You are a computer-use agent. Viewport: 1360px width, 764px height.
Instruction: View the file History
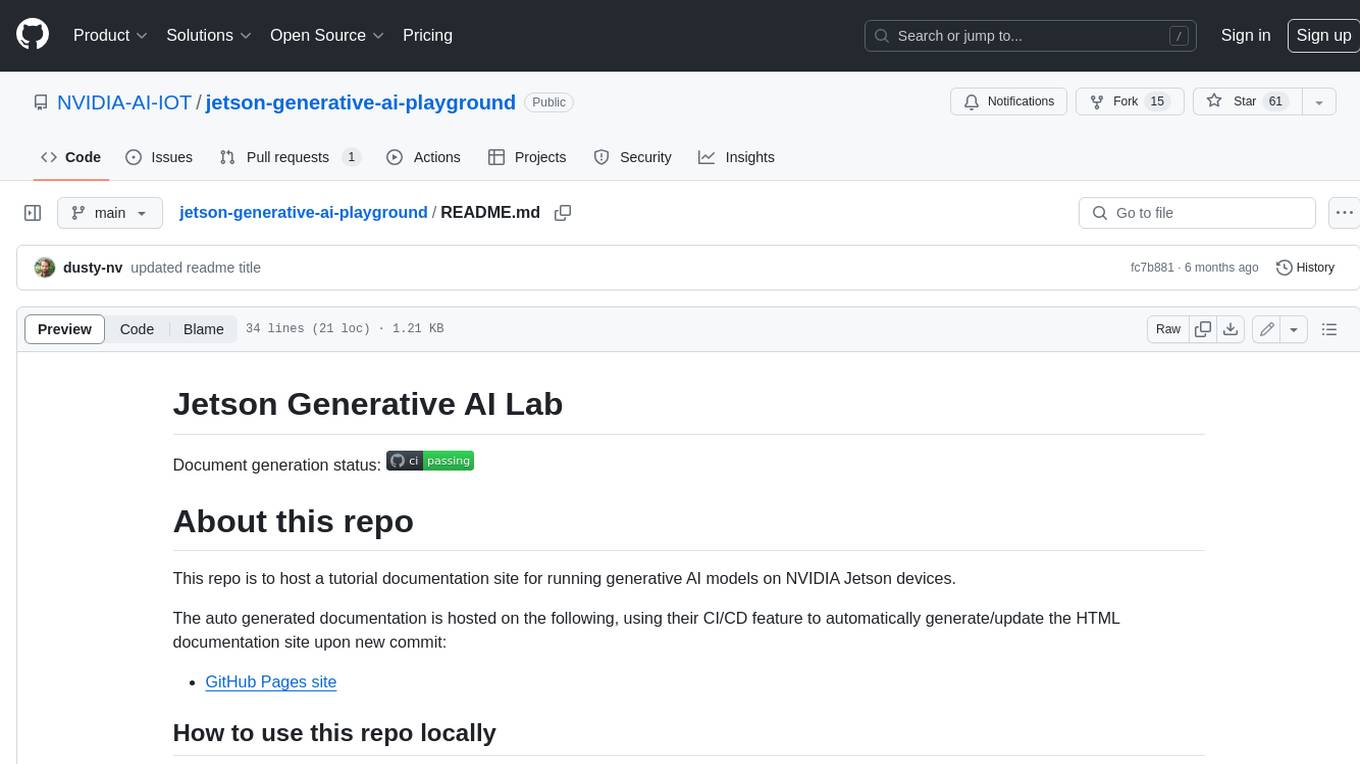(1306, 267)
